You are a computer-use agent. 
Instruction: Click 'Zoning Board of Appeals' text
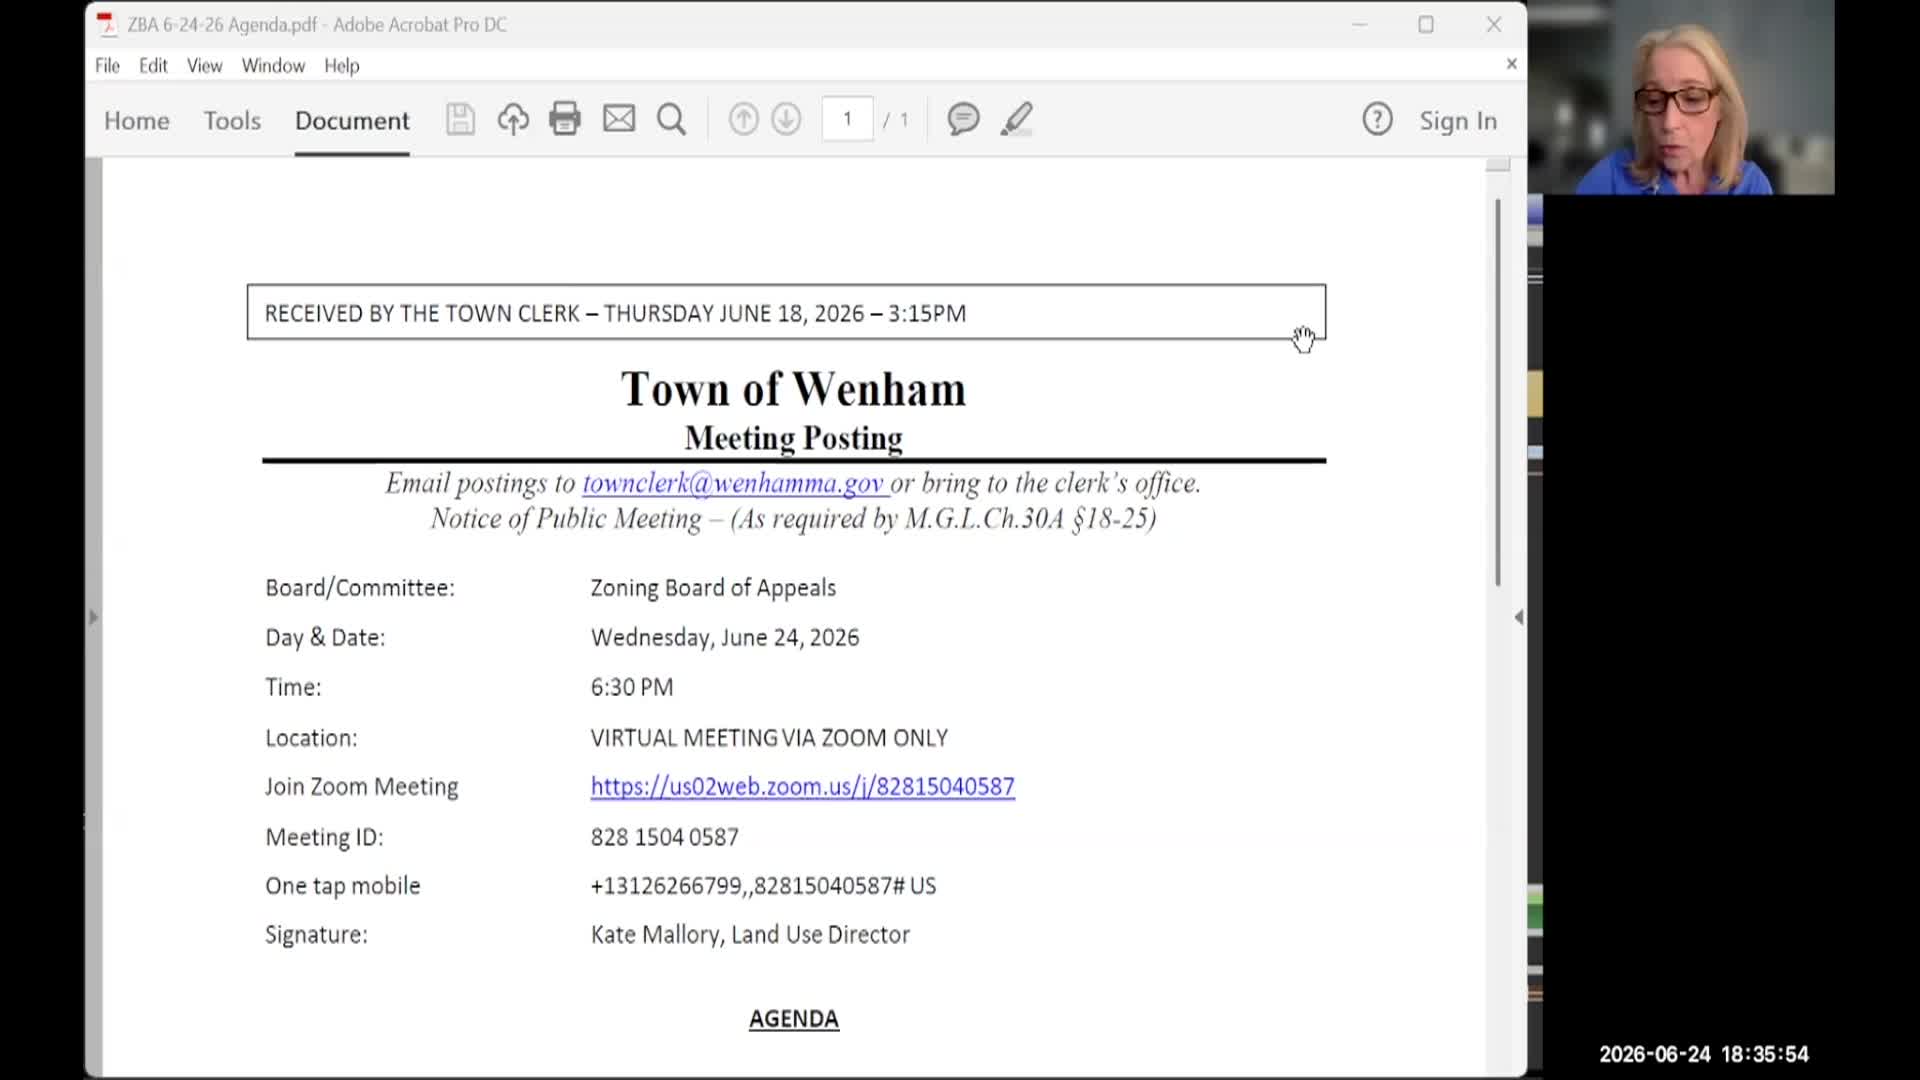tap(713, 588)
